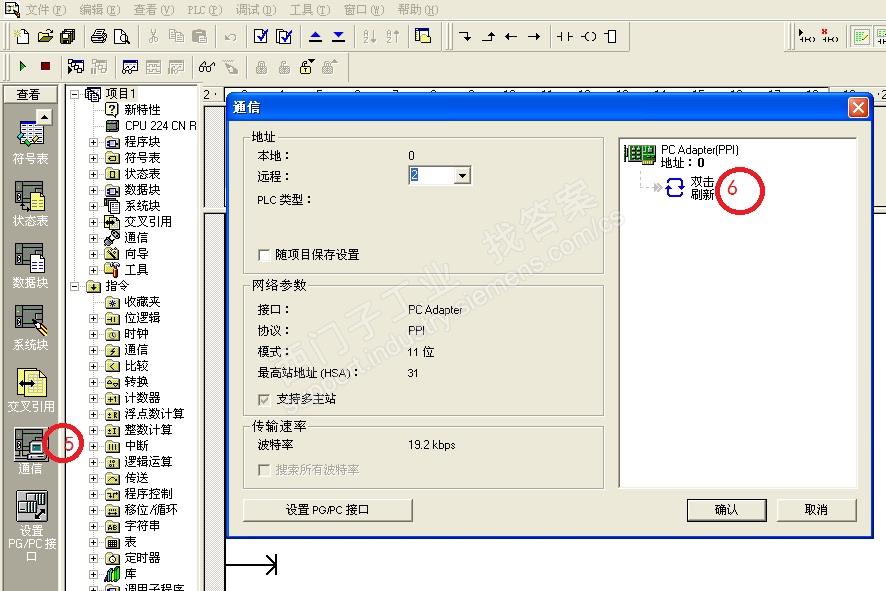Screen dimensions: 886x591
Task: Click the Print preview toolbar icon
Action: click(x=121, y=37)
